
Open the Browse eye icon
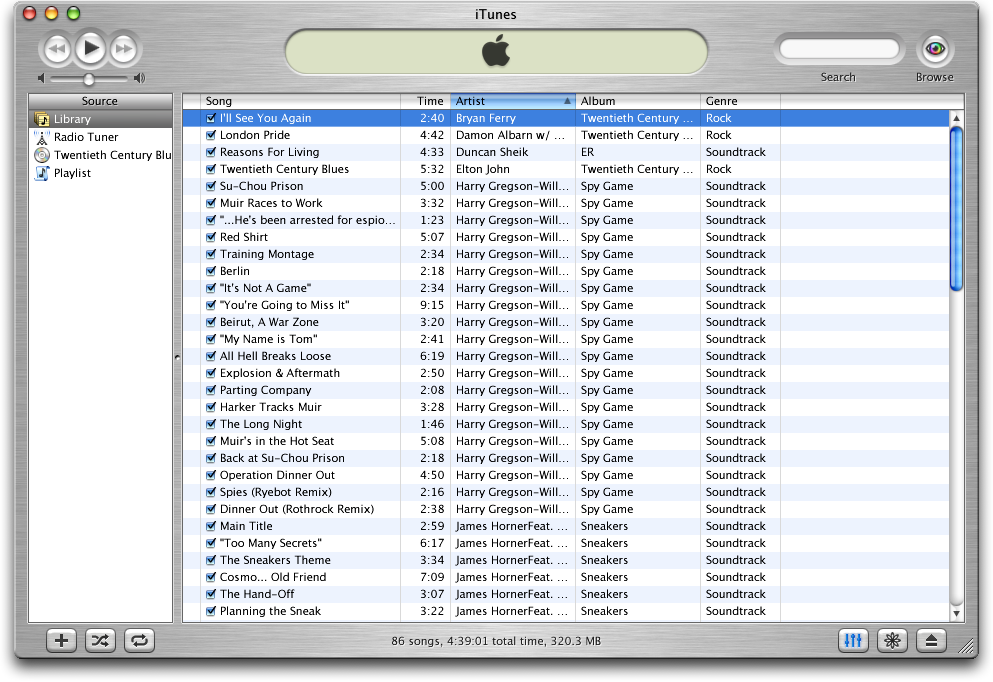click(934, 48)
